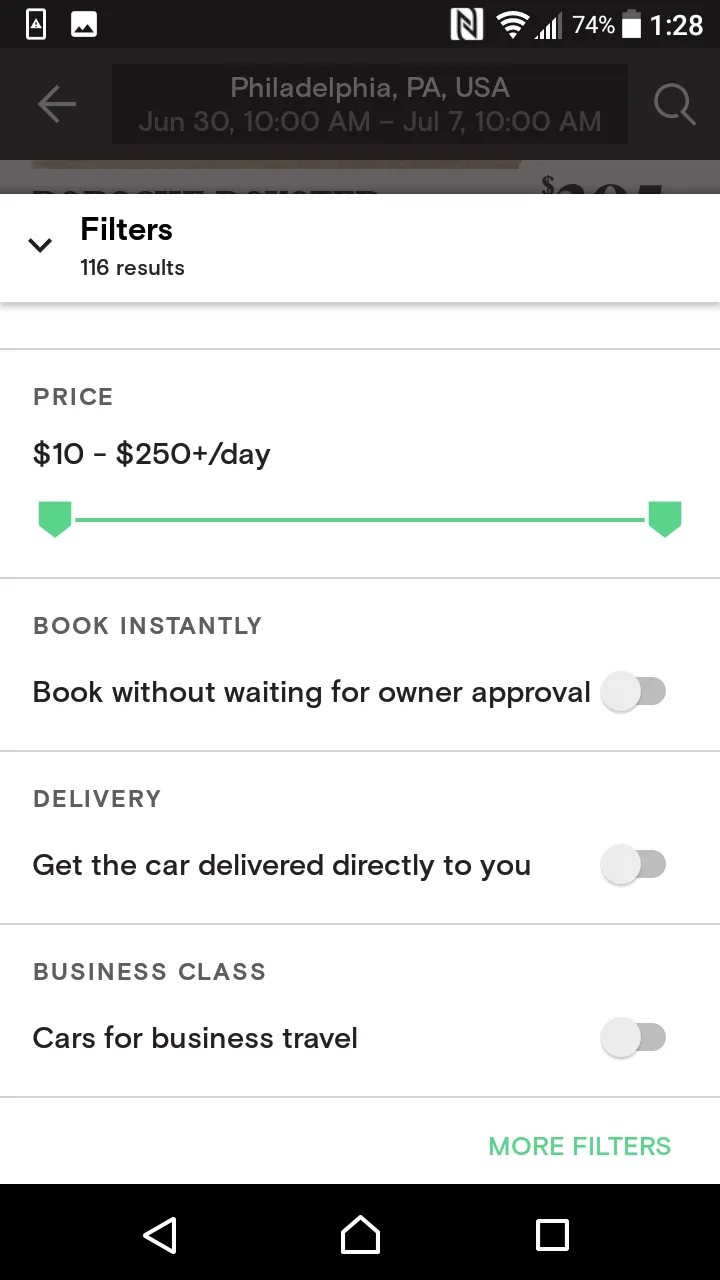Tap the image notification icon
Screen dimensions: 720x1280
click(x=84, y=25)
